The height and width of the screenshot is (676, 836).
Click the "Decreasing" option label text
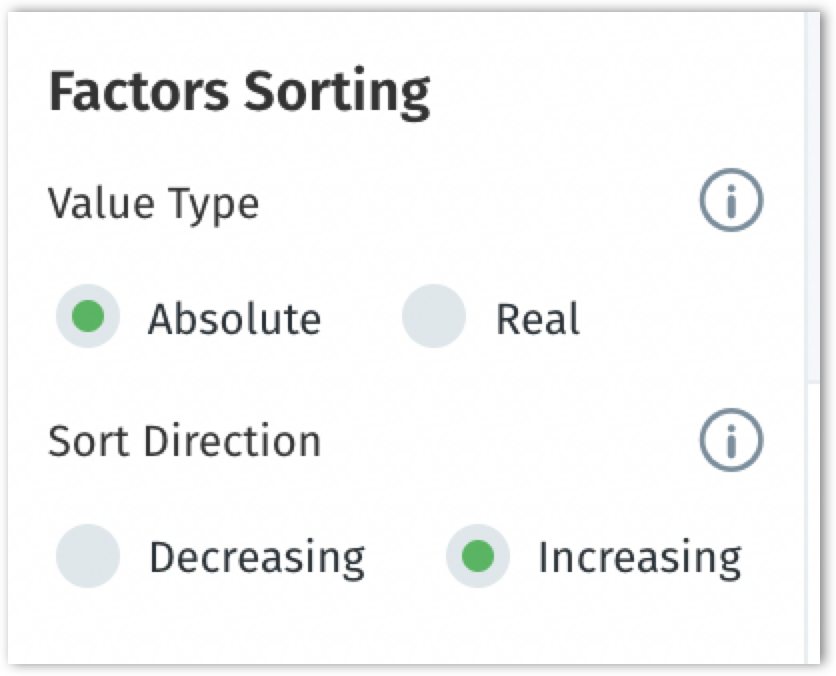pyautogui.click(x=257, y=557)
